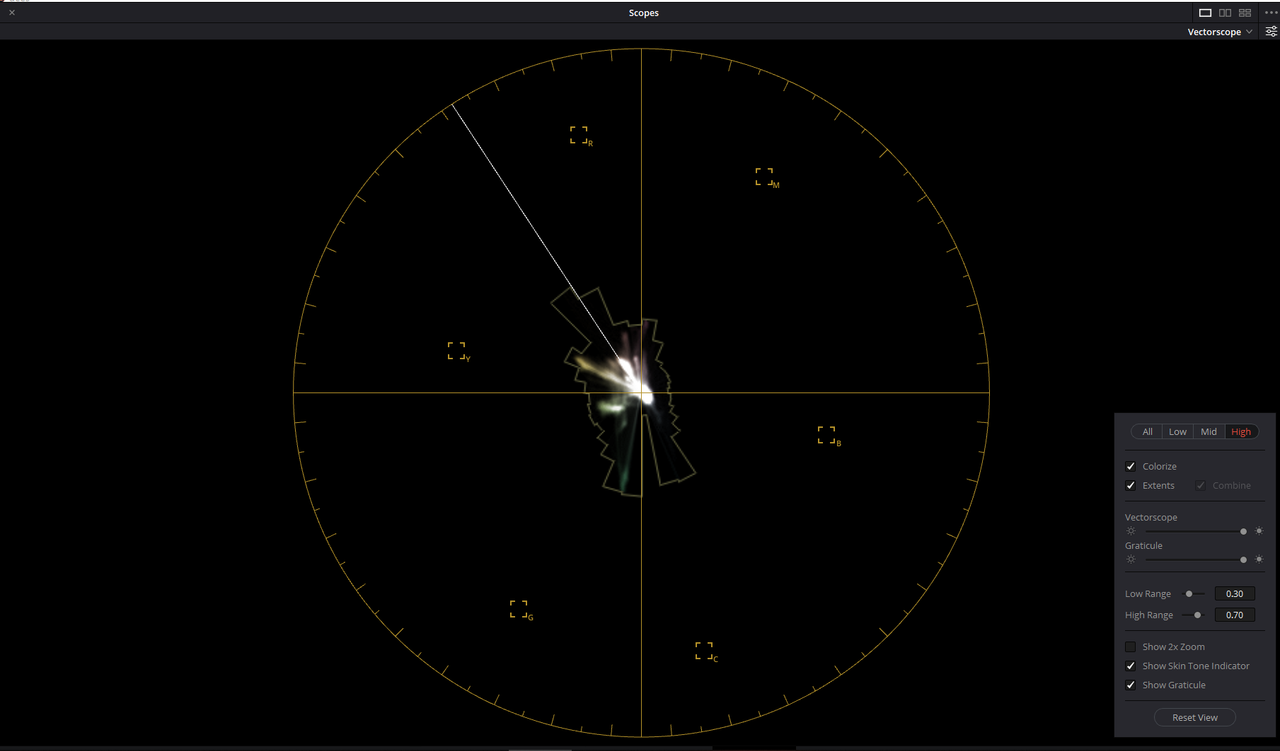Select the Mid tonal range tab
The image size is (1280, 751).
(1209, 432)
